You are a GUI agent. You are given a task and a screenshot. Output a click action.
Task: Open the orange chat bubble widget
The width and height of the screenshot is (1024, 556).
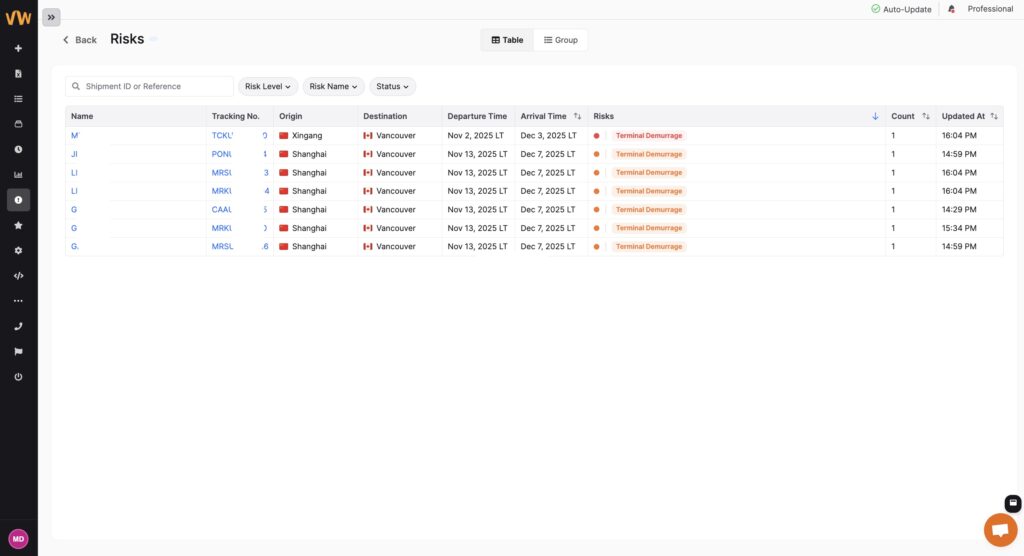[x=999, y=529]
